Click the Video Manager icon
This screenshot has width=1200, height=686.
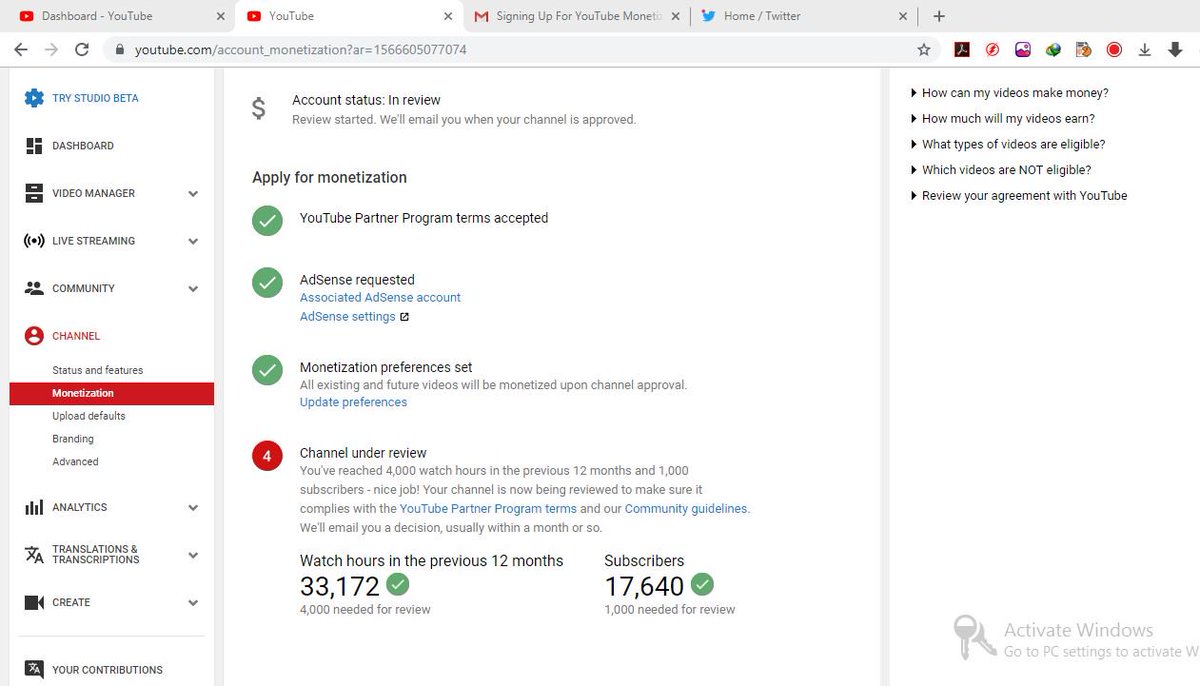(x=34, y=193)
